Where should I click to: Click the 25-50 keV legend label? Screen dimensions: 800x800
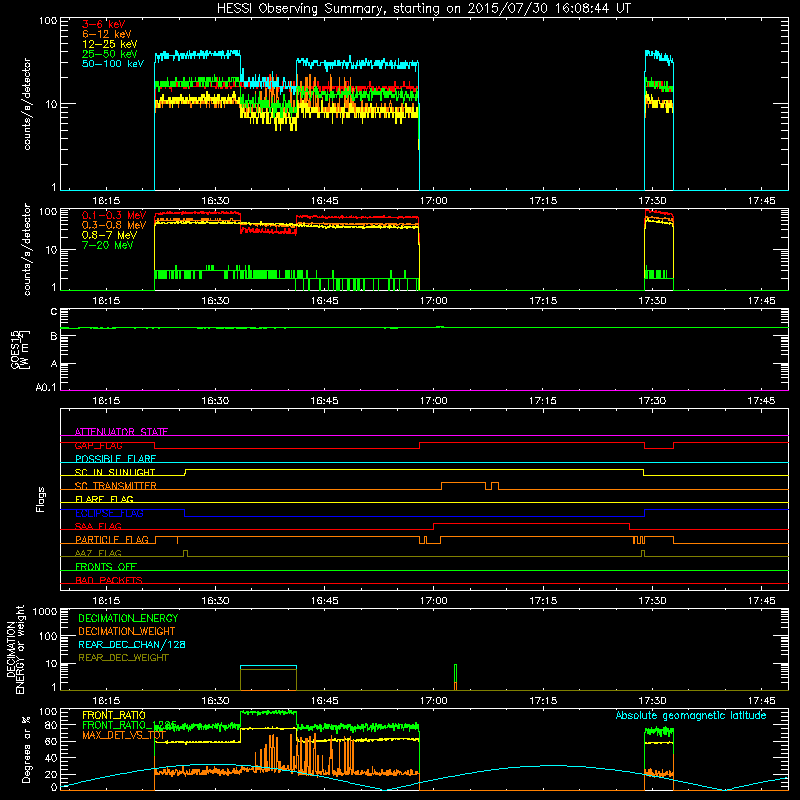point(110,54)
